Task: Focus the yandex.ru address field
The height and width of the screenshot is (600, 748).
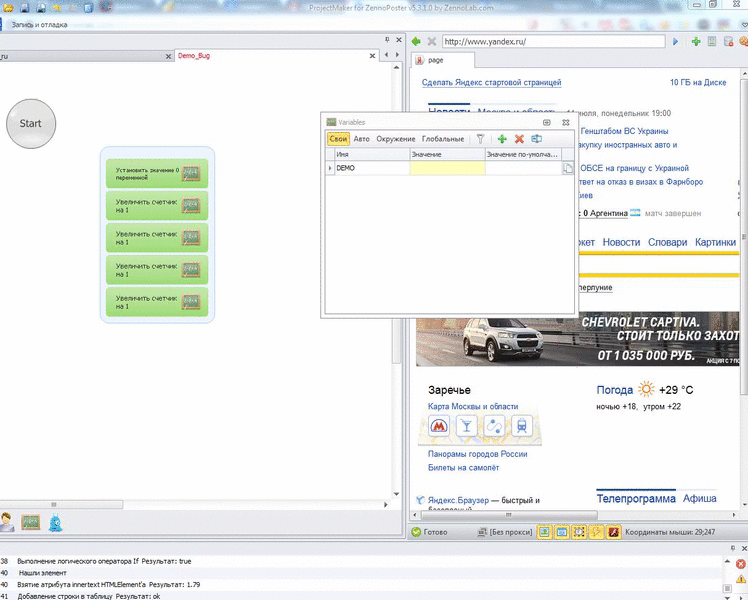Action: [553, 41]
